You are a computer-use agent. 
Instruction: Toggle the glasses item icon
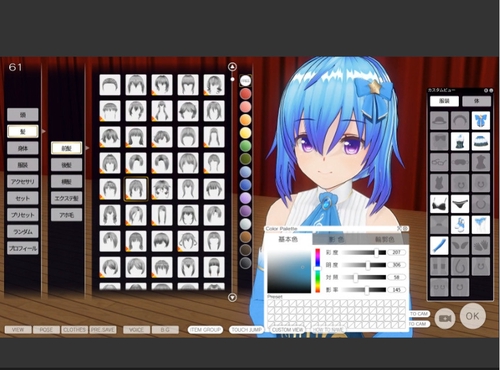click(439, 162)
